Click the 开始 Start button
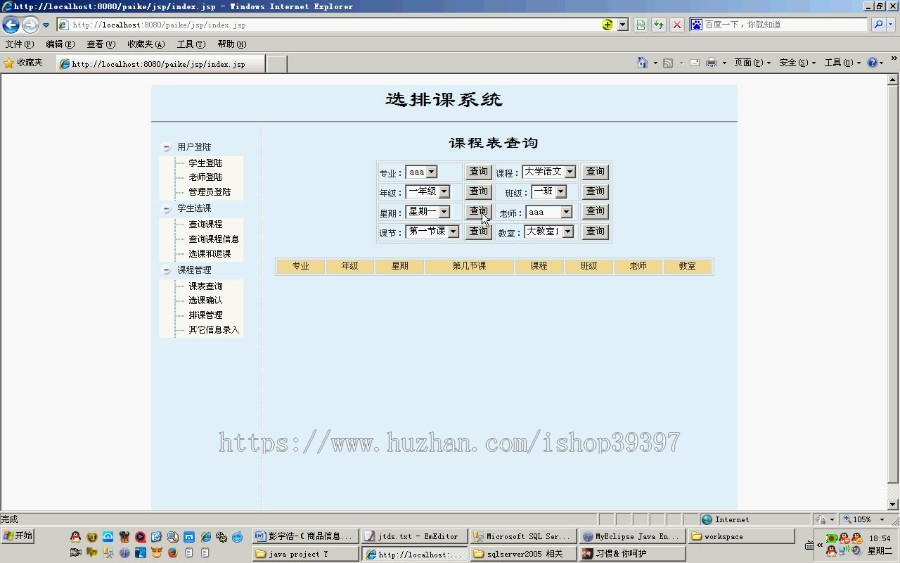900x563 pixels. 18,535
